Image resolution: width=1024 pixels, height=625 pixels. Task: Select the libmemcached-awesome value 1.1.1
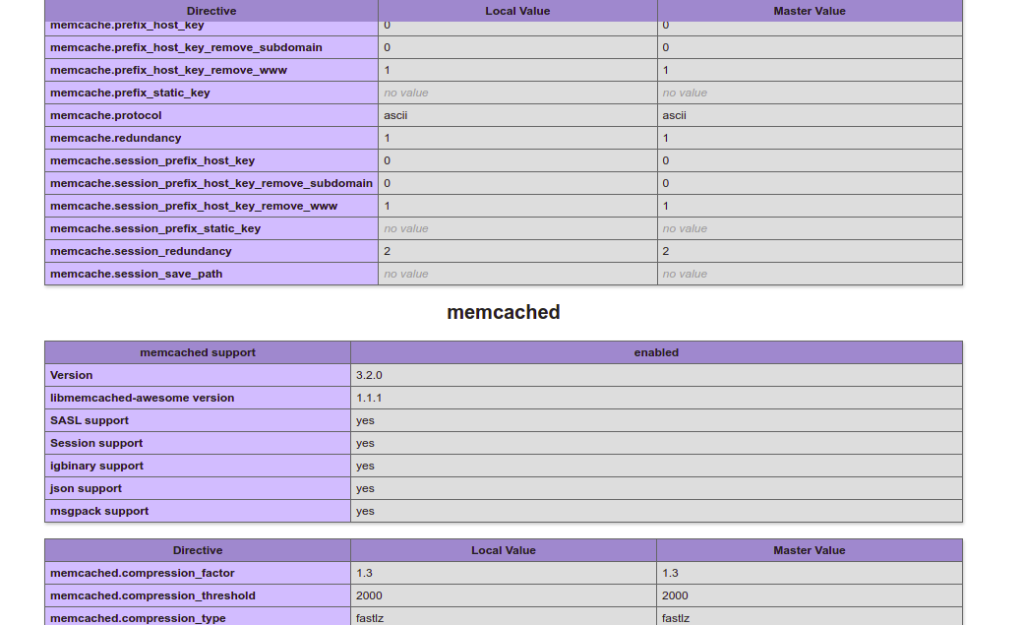point(369,398)
